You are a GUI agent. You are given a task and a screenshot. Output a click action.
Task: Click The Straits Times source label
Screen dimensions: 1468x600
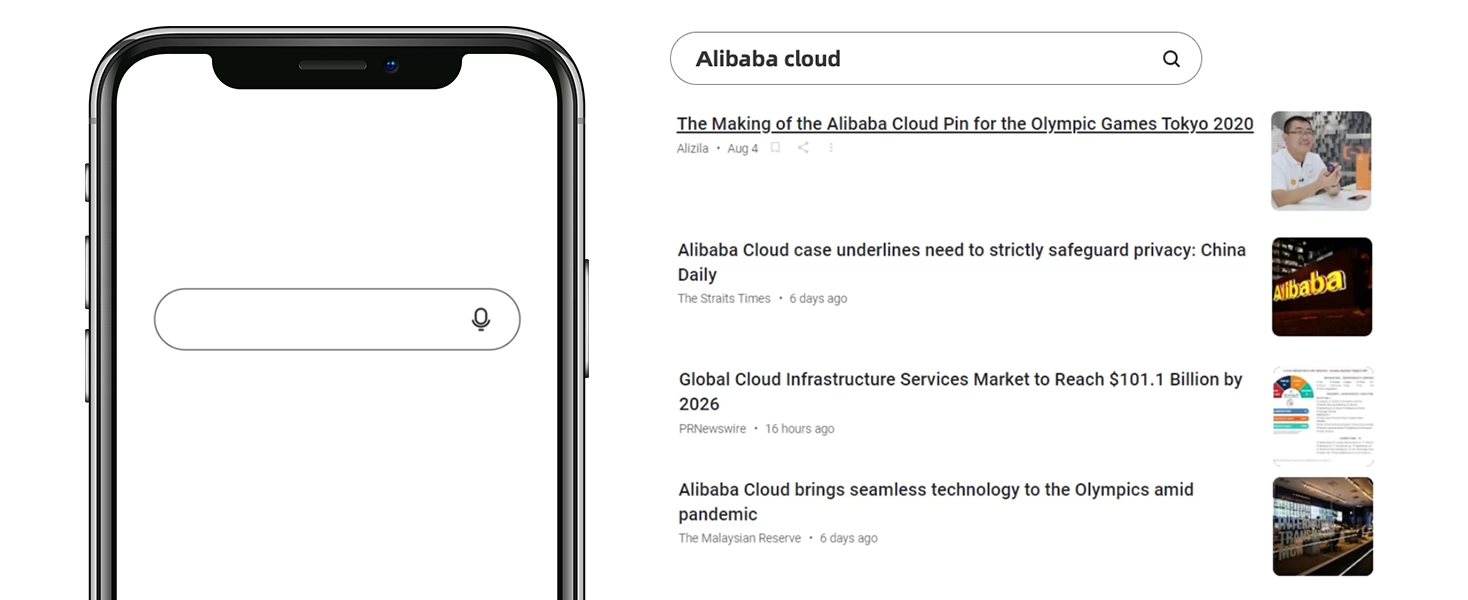tap(724, 298)
